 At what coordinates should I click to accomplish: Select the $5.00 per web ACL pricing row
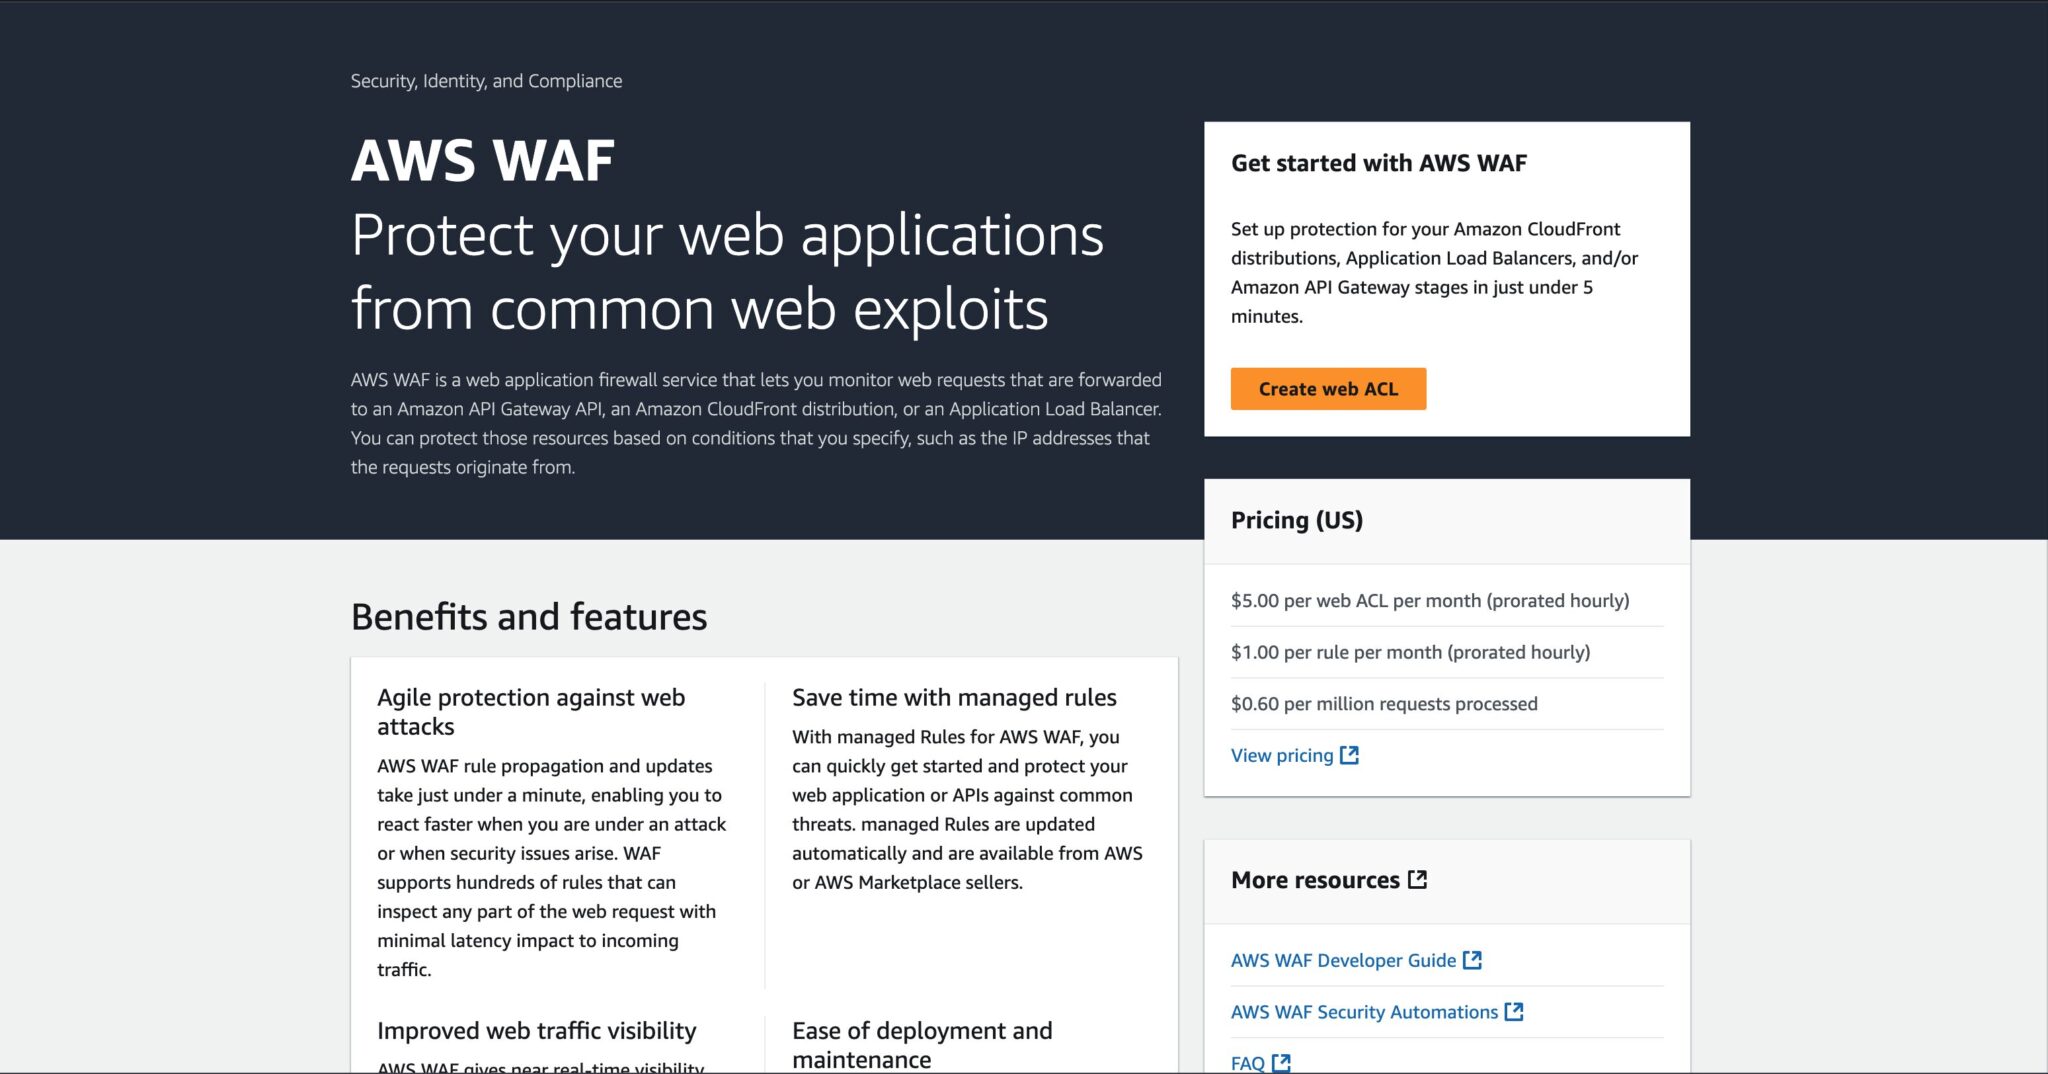tap(1430, 600)
